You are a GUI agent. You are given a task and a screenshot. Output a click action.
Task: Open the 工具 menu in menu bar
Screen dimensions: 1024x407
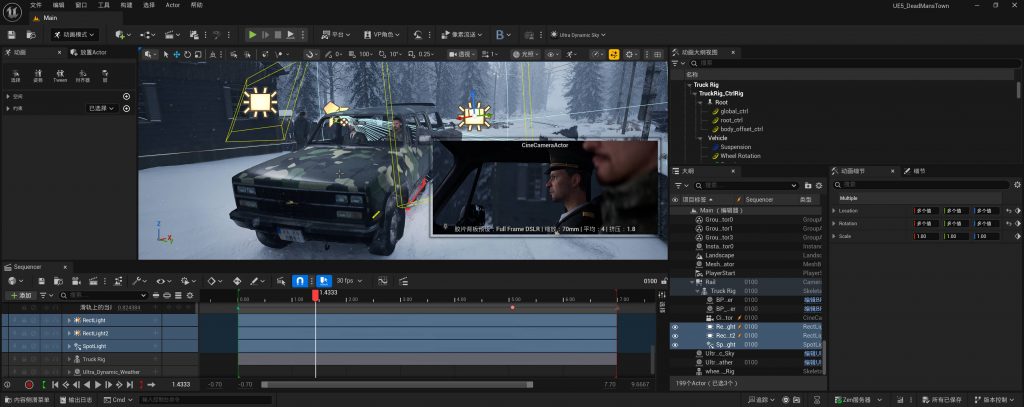point(103,5)
